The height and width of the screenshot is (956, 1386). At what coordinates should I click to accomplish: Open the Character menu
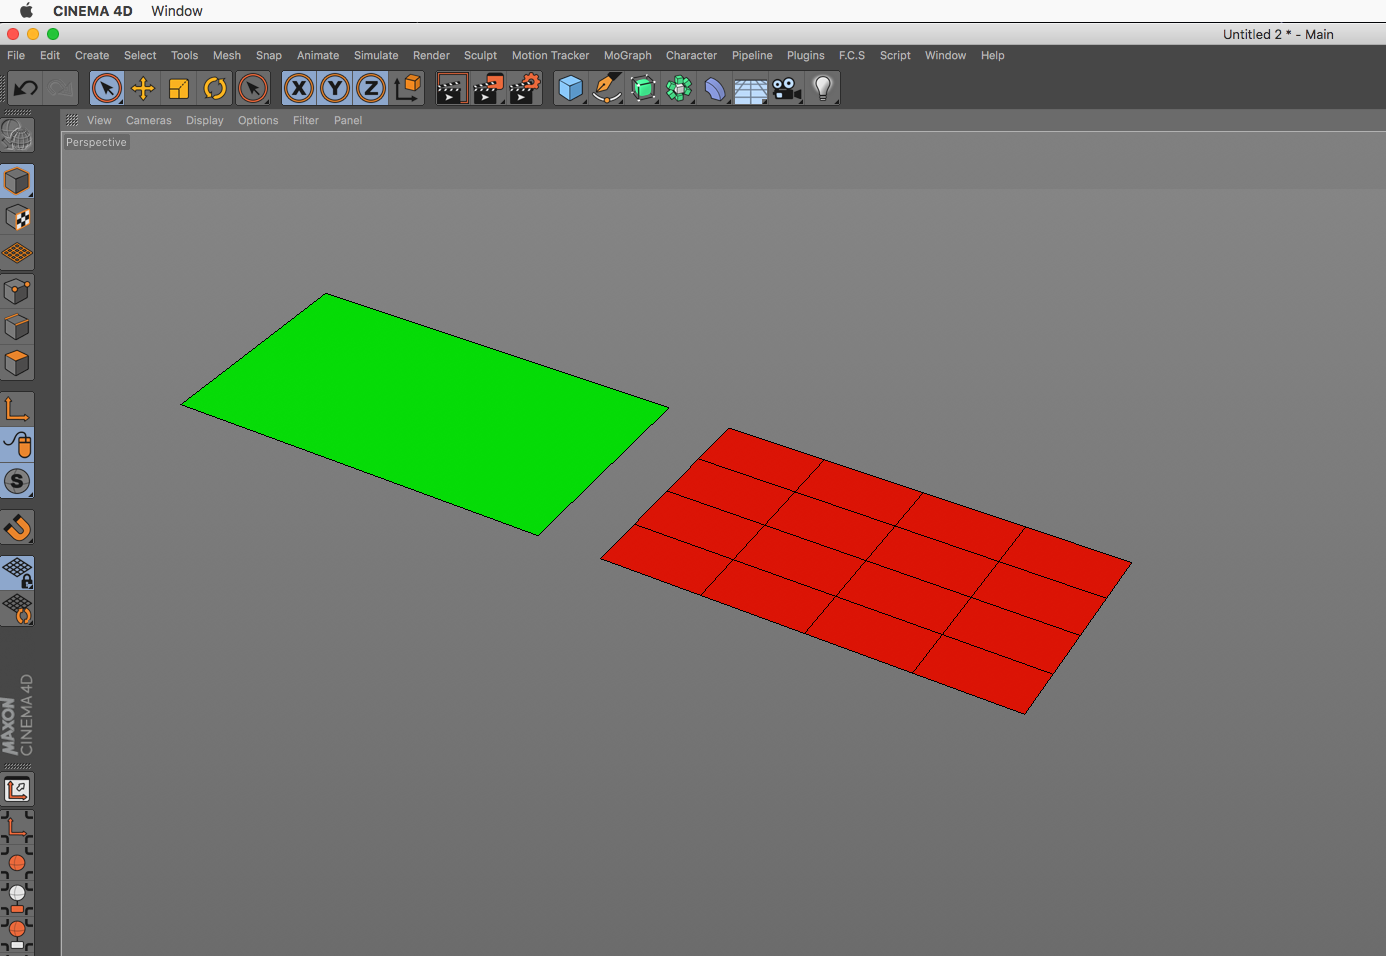click(x=692, y=55)
